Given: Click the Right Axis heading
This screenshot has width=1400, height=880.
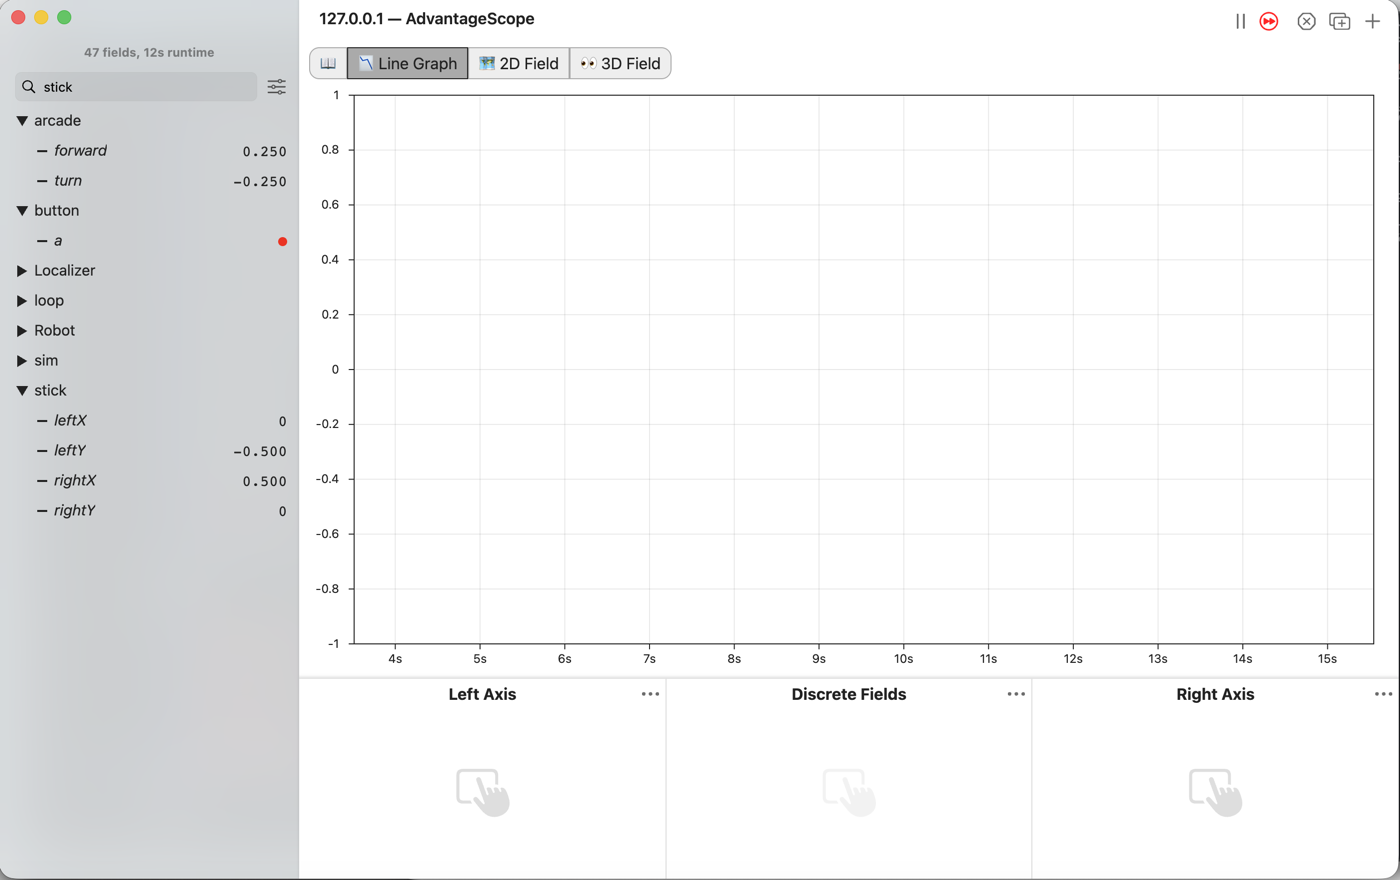Looking at the screenshot, I should (1215, 694).
